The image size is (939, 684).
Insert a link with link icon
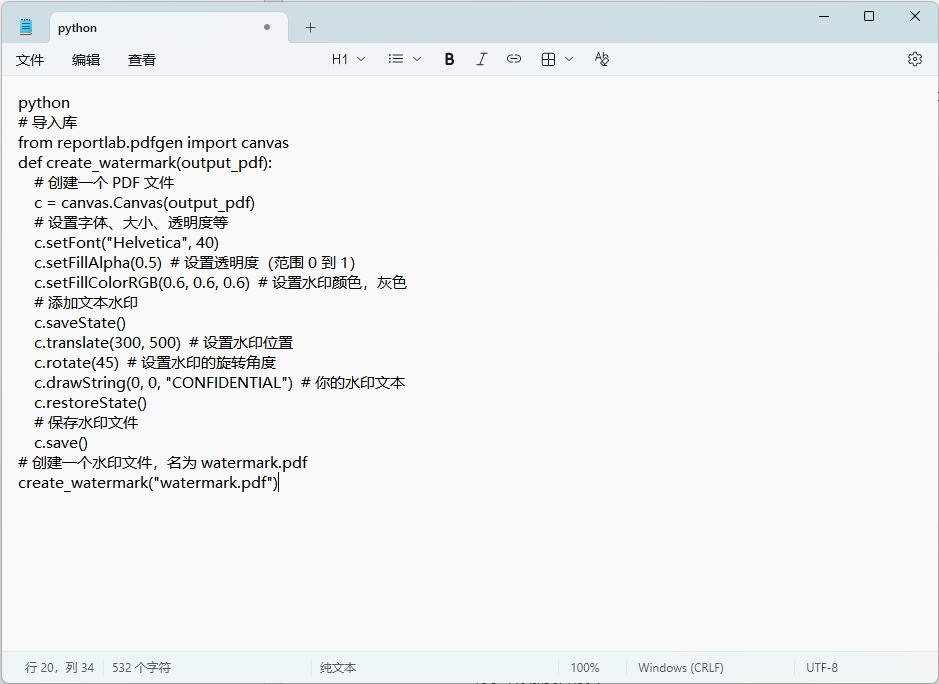pyautogui.click(x=514, y=59)
